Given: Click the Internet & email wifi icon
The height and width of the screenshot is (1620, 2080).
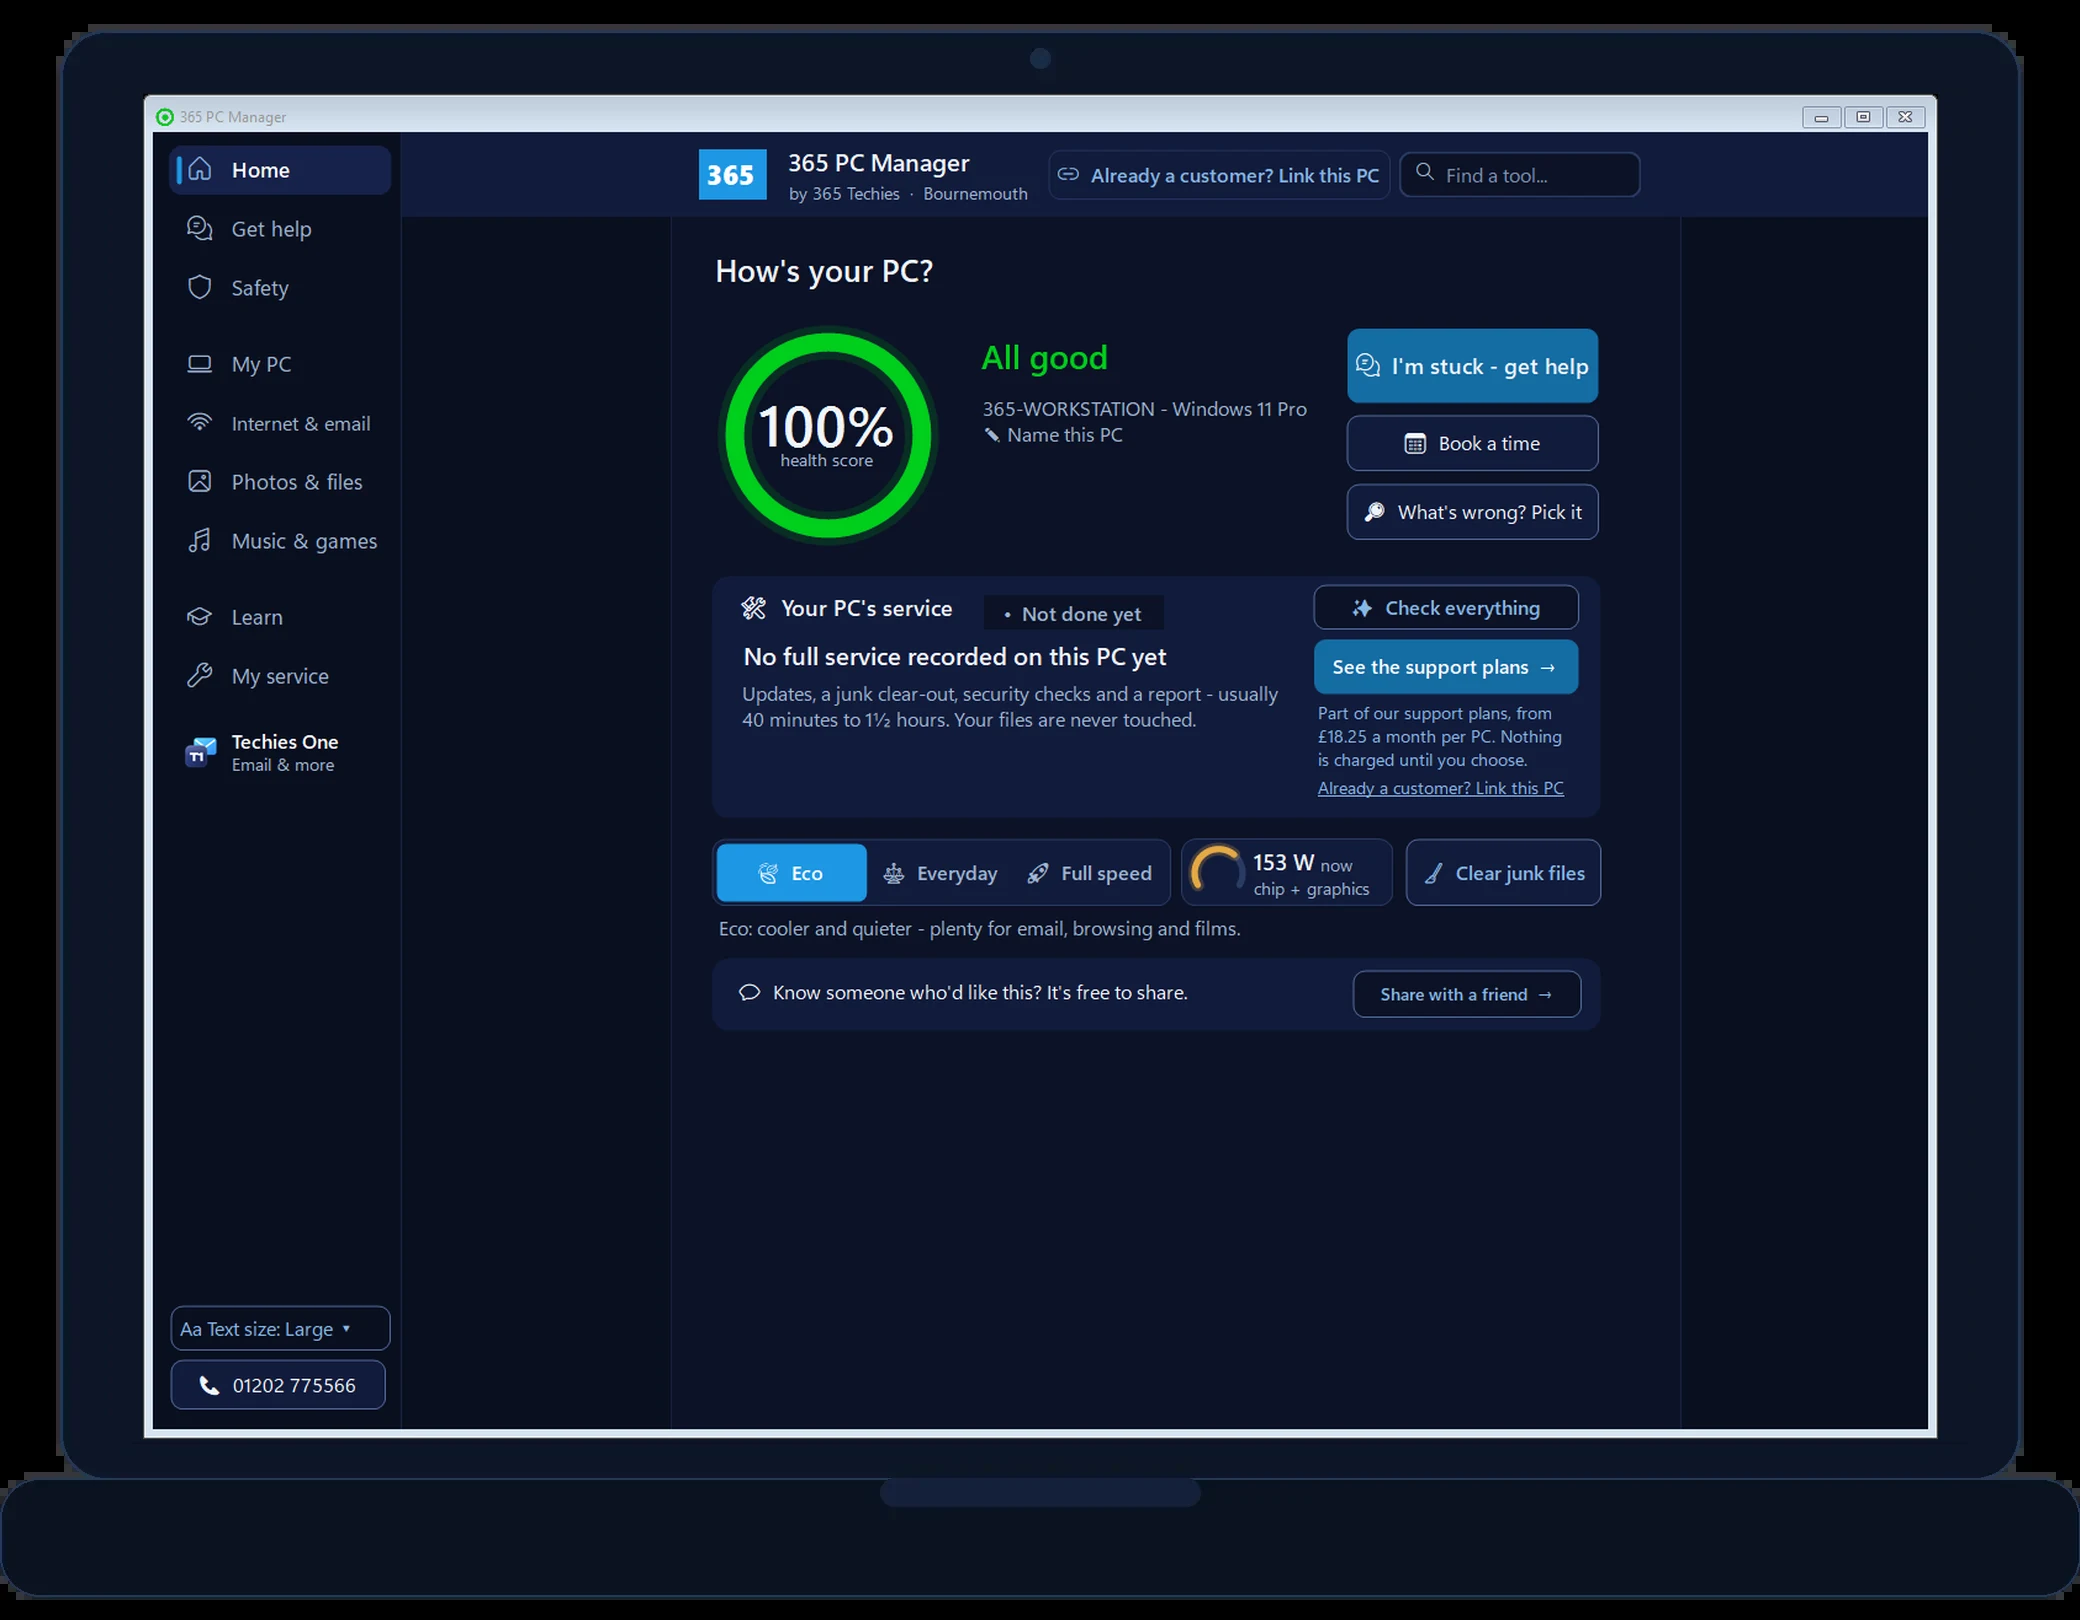Looking at the screenshot, I should [x=200, y=423].
